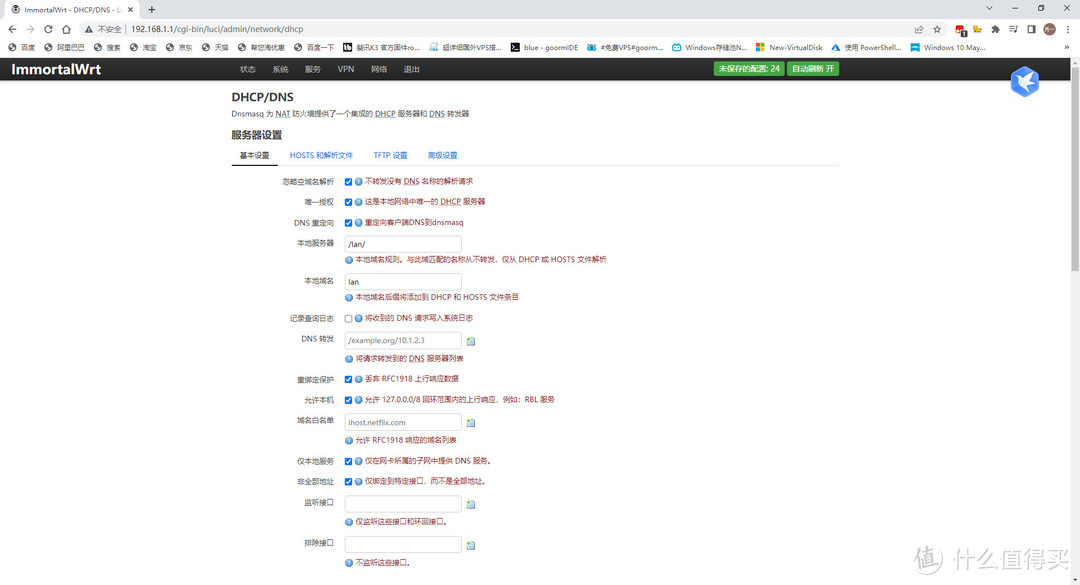
Task: Uncheck the 忽略空域名解析 checkbox
Action: tap(348, 182)
